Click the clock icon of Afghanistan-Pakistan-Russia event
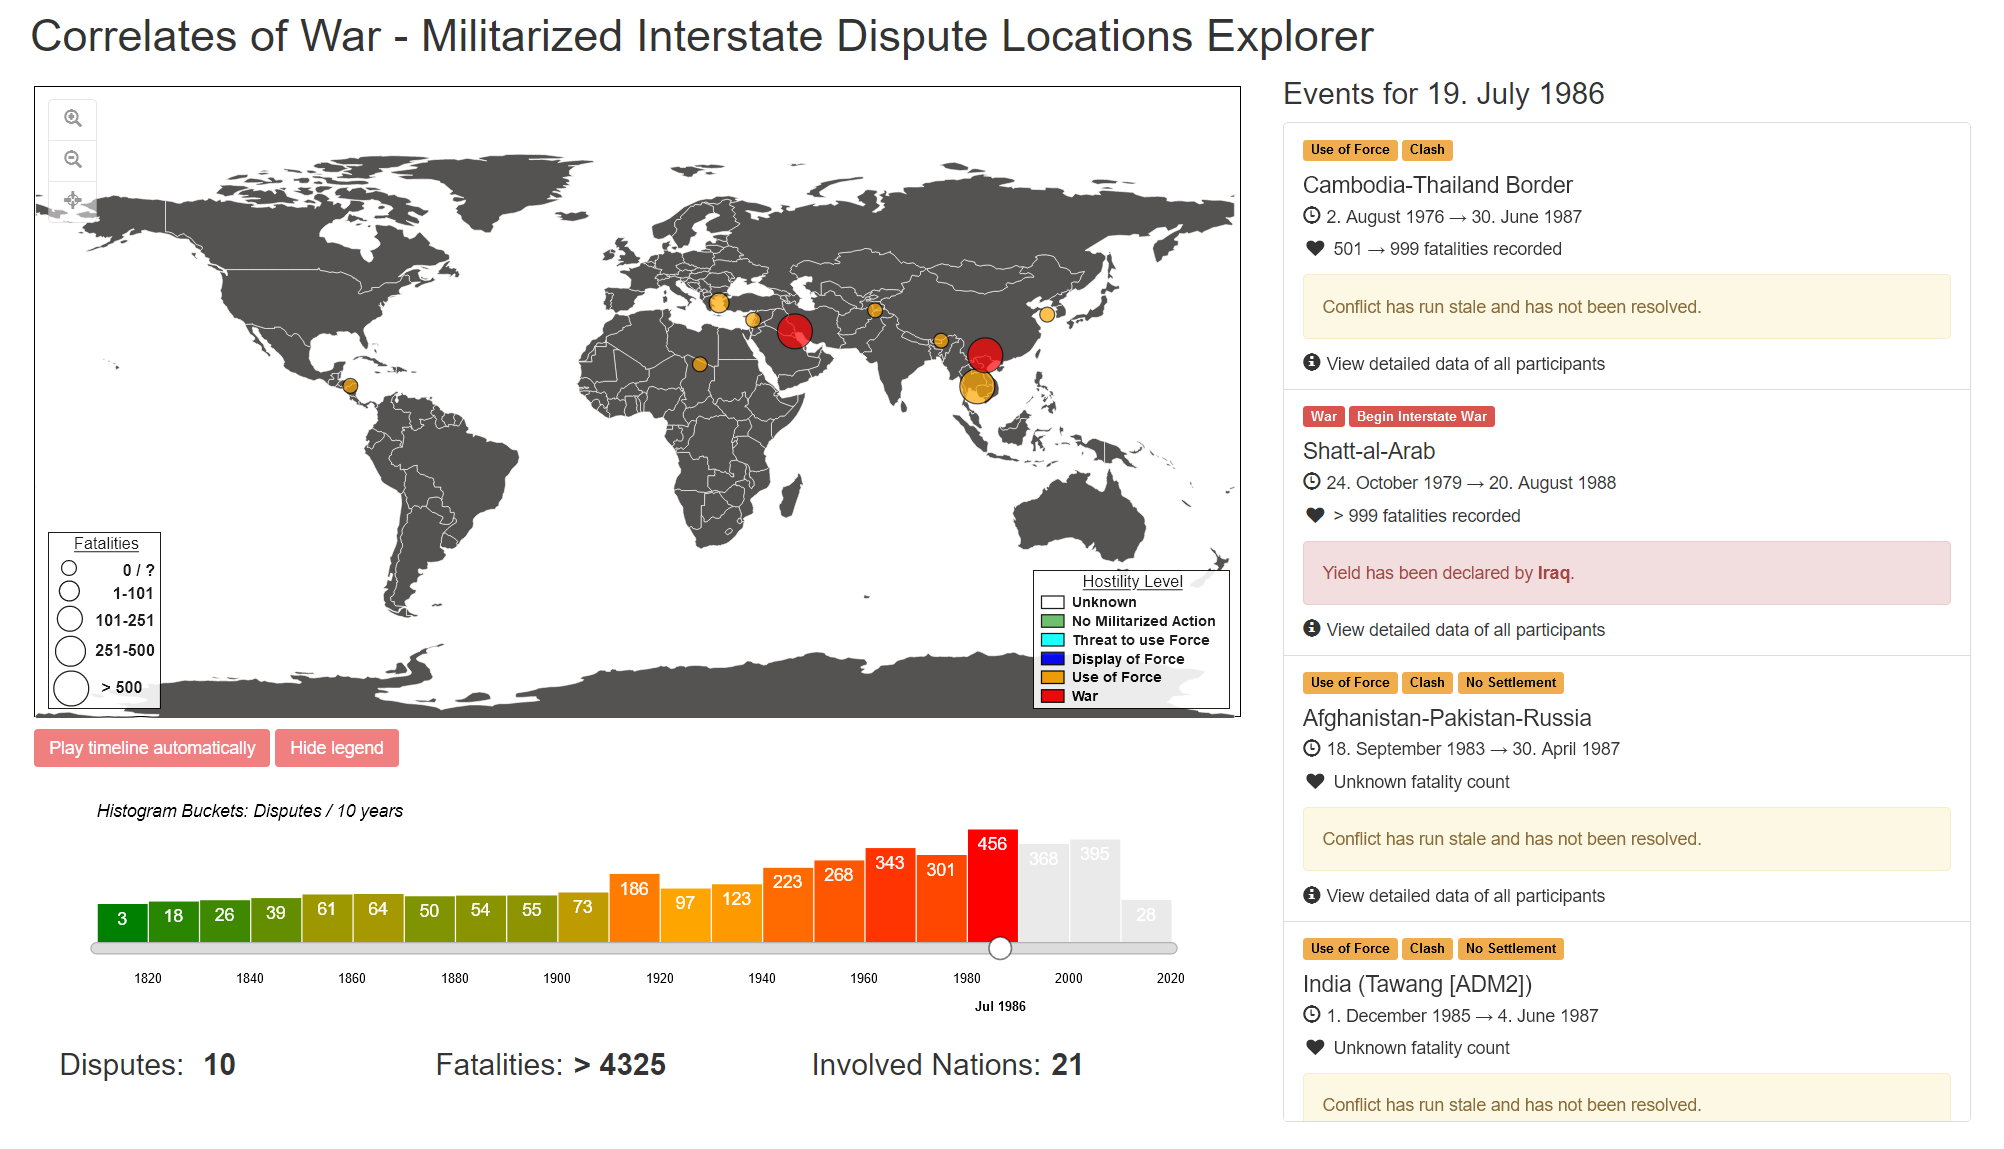Screen dimensions: 2004x1149 (x=1312, y=748)
